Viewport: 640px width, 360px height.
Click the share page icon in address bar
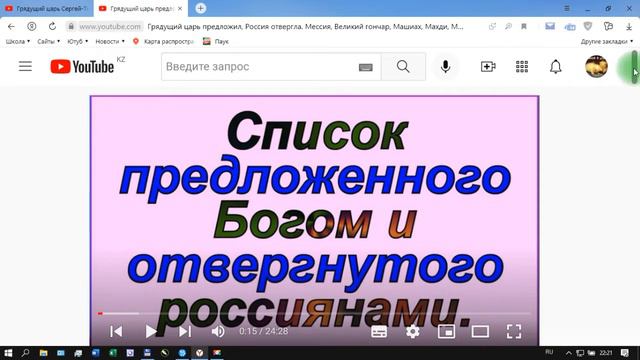pyautogui.click(x=493, y=27)
